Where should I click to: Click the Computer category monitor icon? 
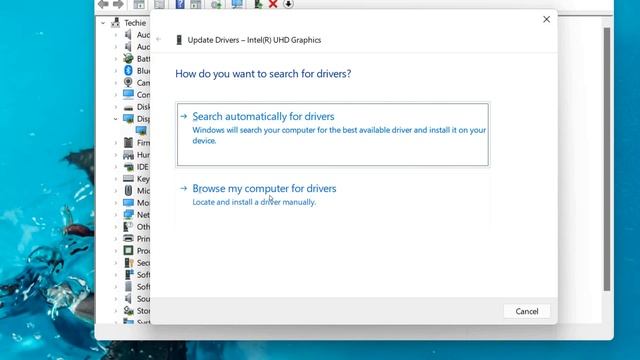pos(128,94)
